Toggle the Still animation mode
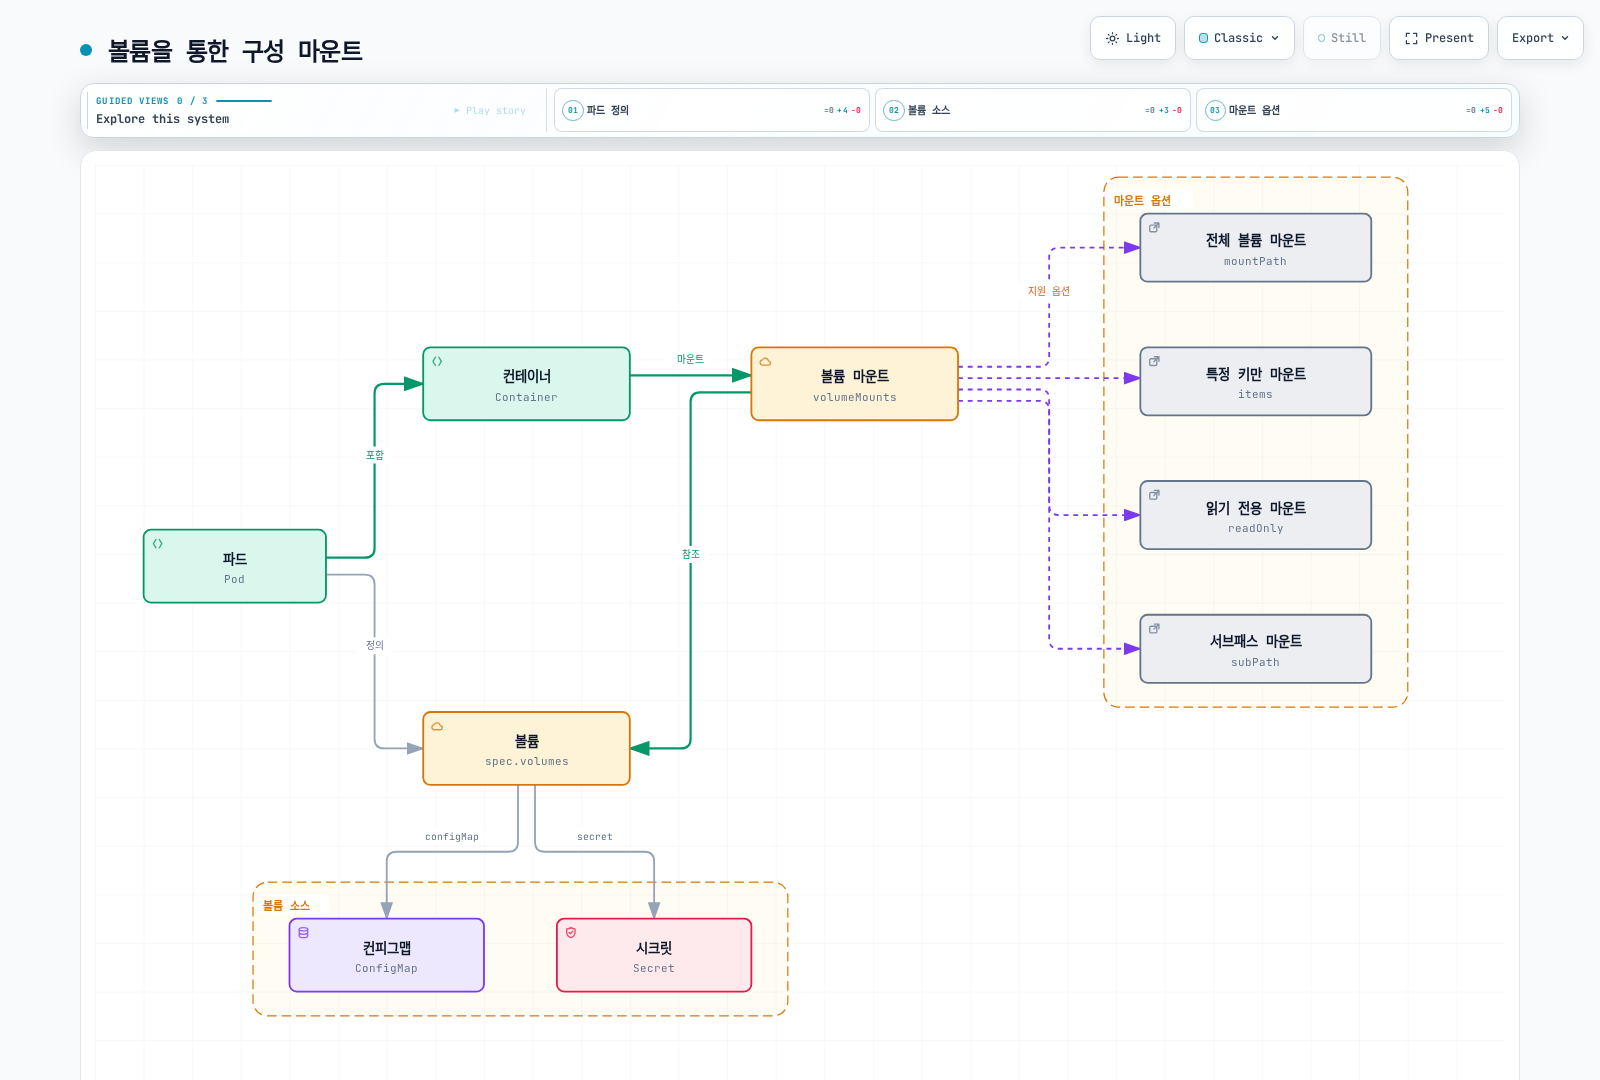Image resolution: width=1600 pixels, height=1080 pixels. (x=1342, y=38)
